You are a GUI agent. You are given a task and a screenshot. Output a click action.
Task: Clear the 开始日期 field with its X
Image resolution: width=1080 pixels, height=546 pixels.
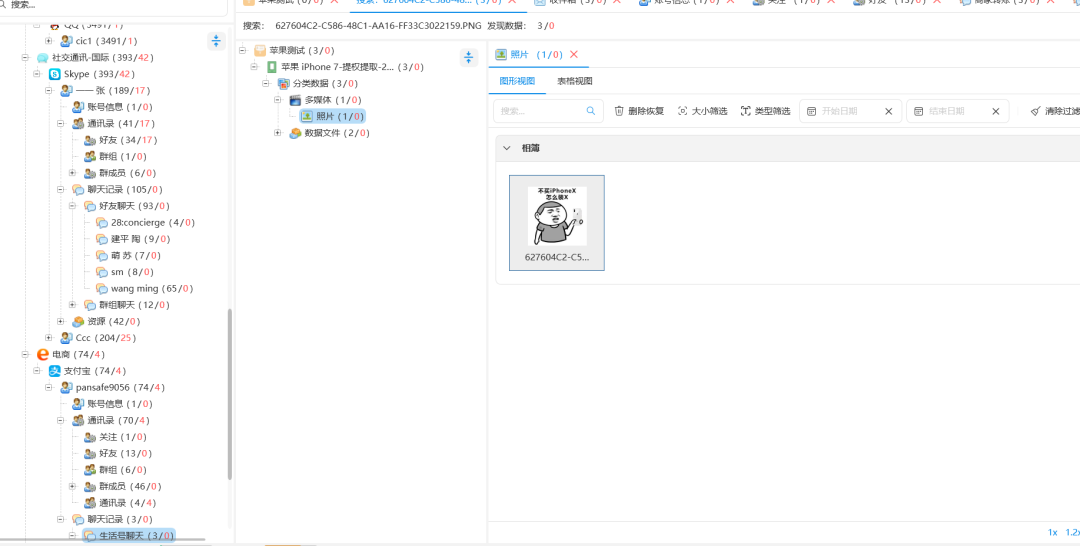889,112
